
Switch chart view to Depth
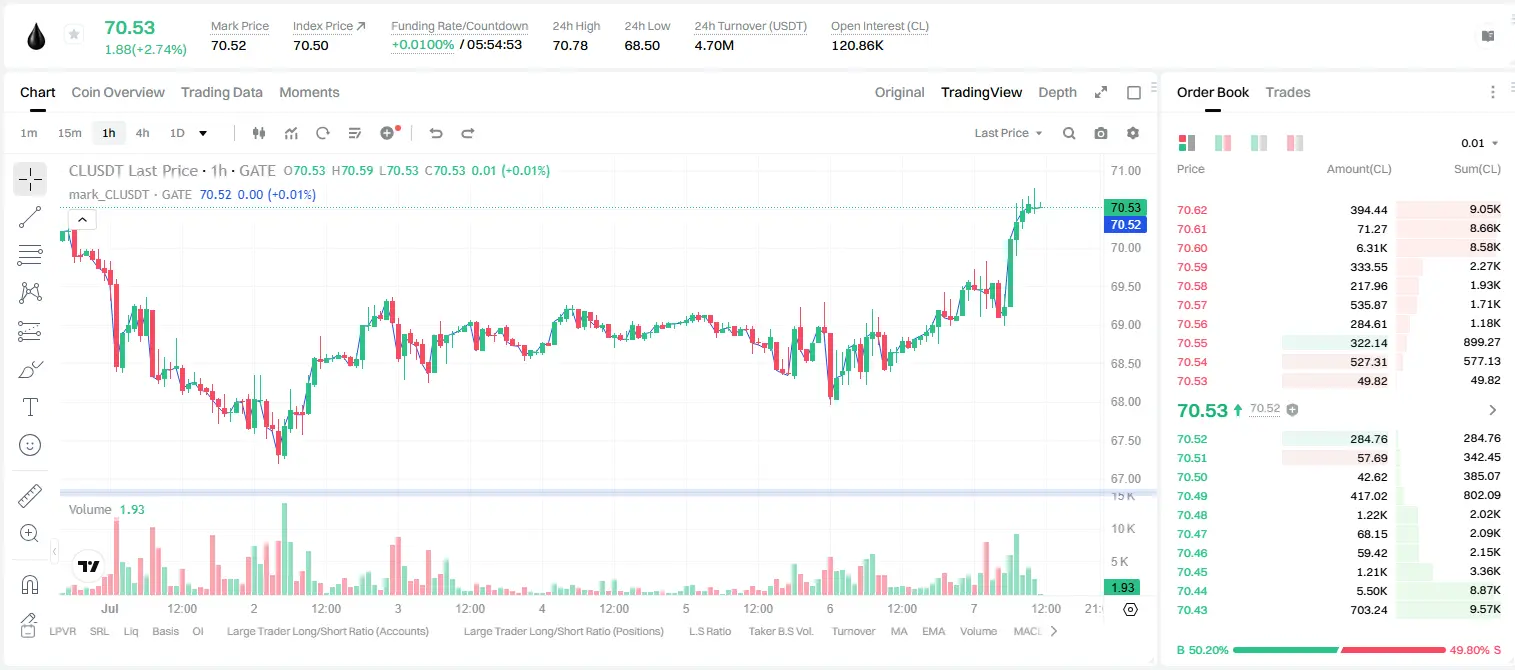click(x=1057, y=92)
